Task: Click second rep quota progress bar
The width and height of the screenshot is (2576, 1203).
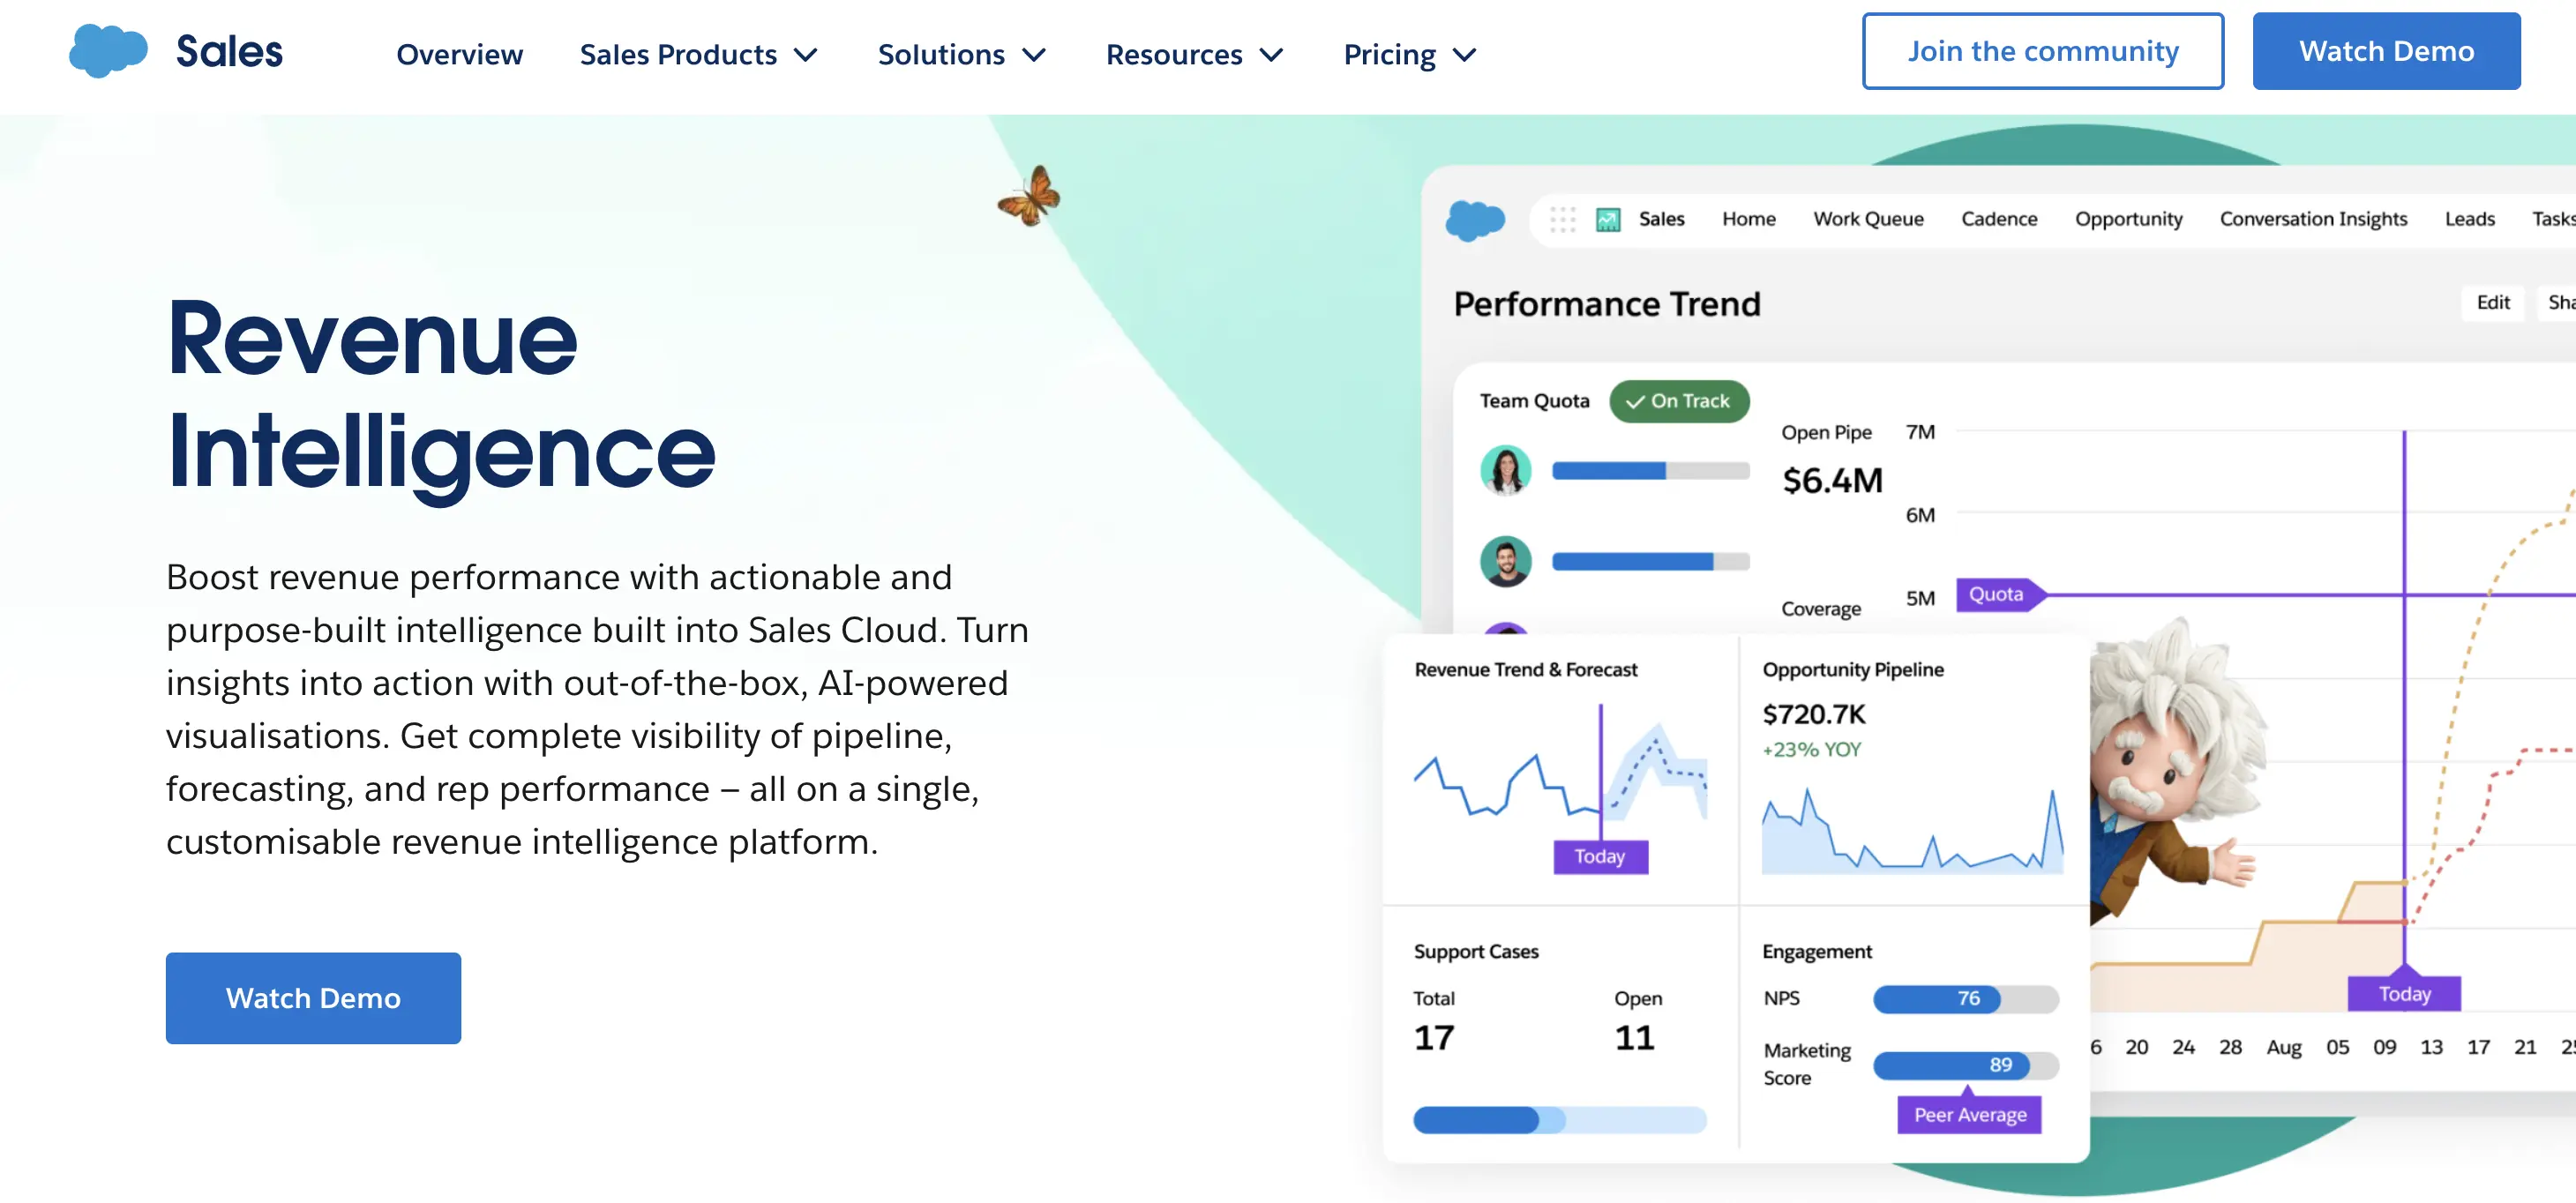Action: coord(1650,561)
